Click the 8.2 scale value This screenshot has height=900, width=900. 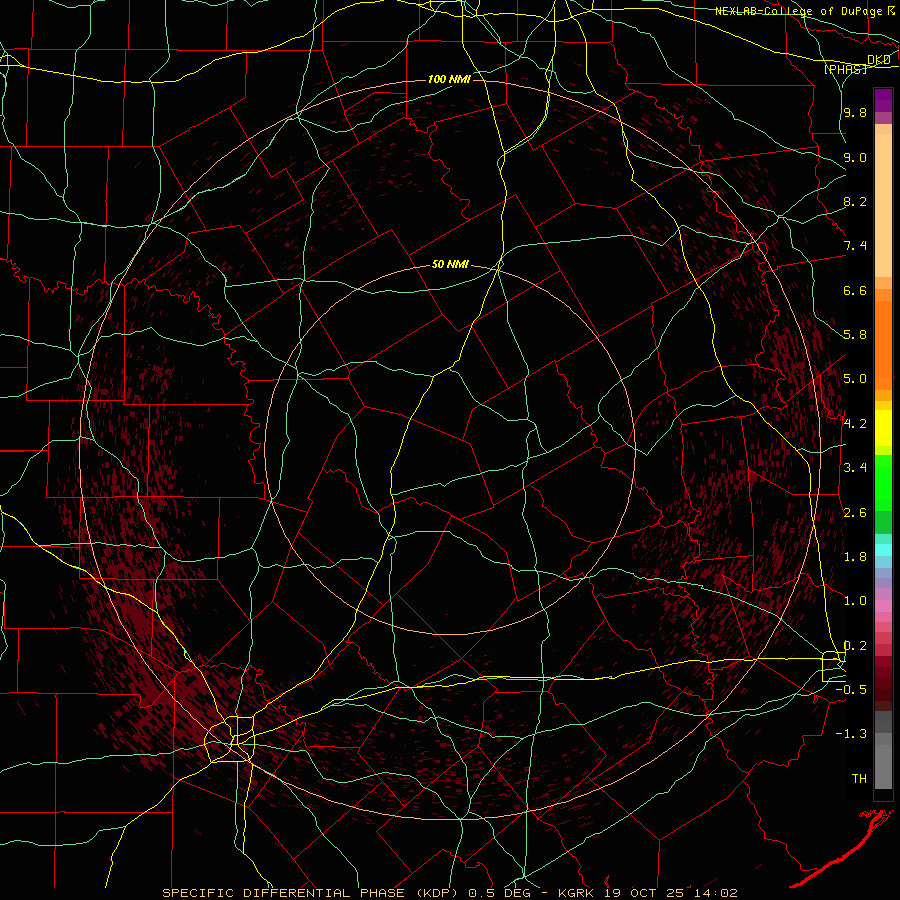coord(855,201)
